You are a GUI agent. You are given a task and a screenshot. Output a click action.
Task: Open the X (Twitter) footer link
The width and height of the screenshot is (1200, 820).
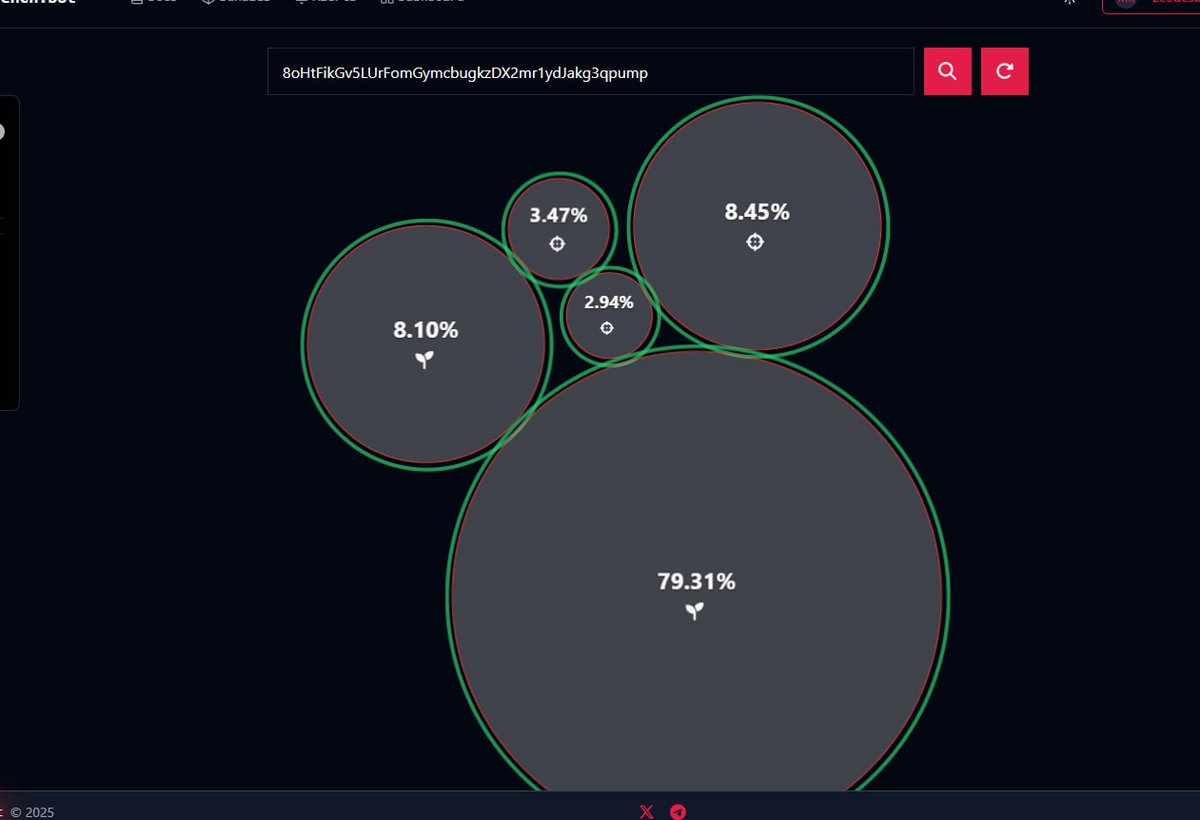tap(646, 811)
